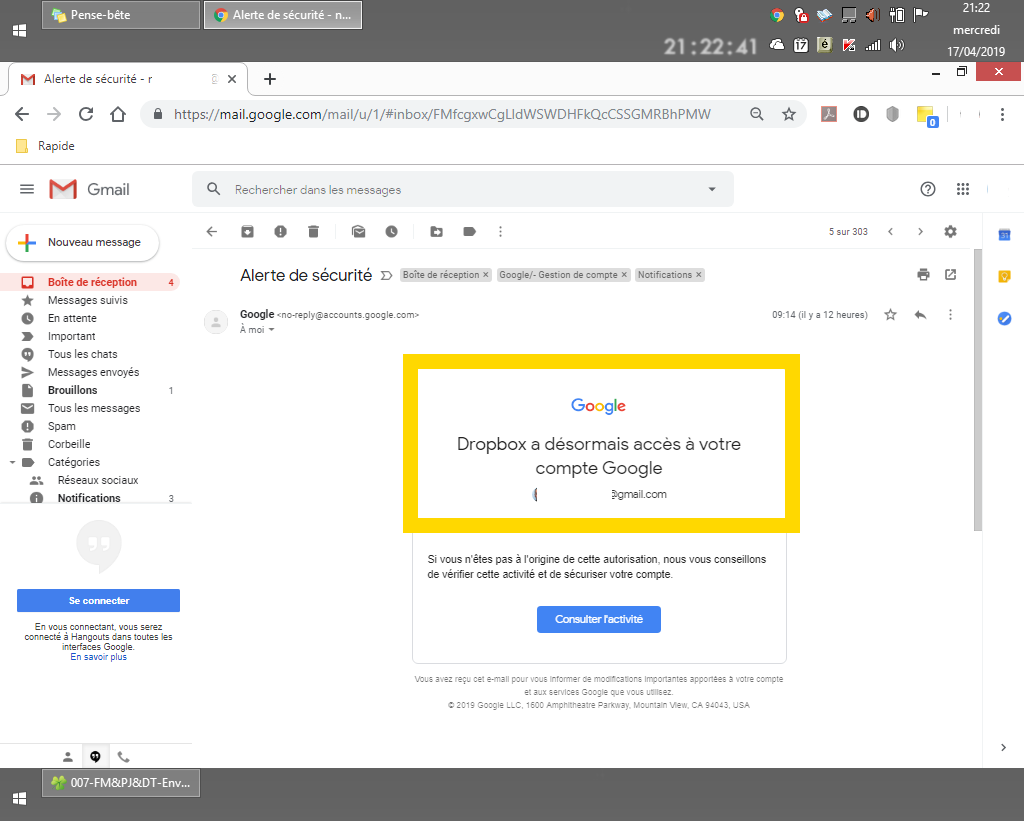Show recipient details dropdown next to À moi
Image resolution: width=1024 pixels, height=821 pixels.
(x=272, y=330)
